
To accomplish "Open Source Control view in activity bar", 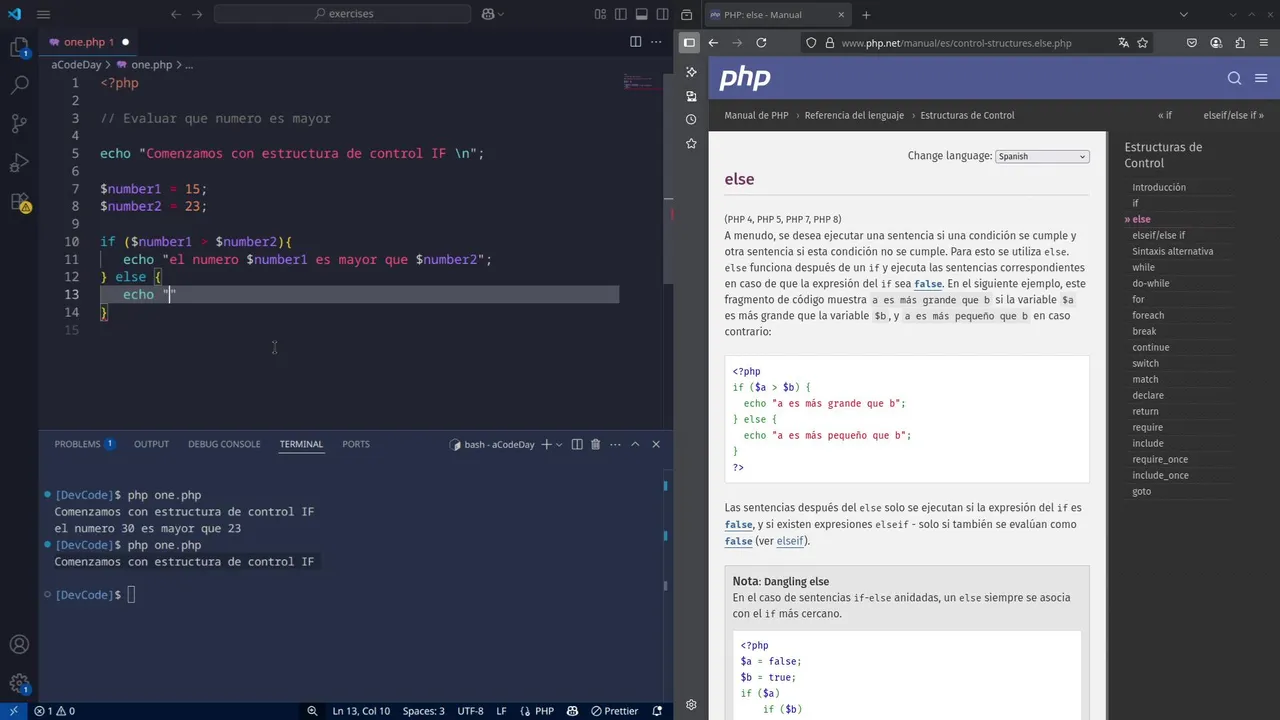I will click(19, 124).
